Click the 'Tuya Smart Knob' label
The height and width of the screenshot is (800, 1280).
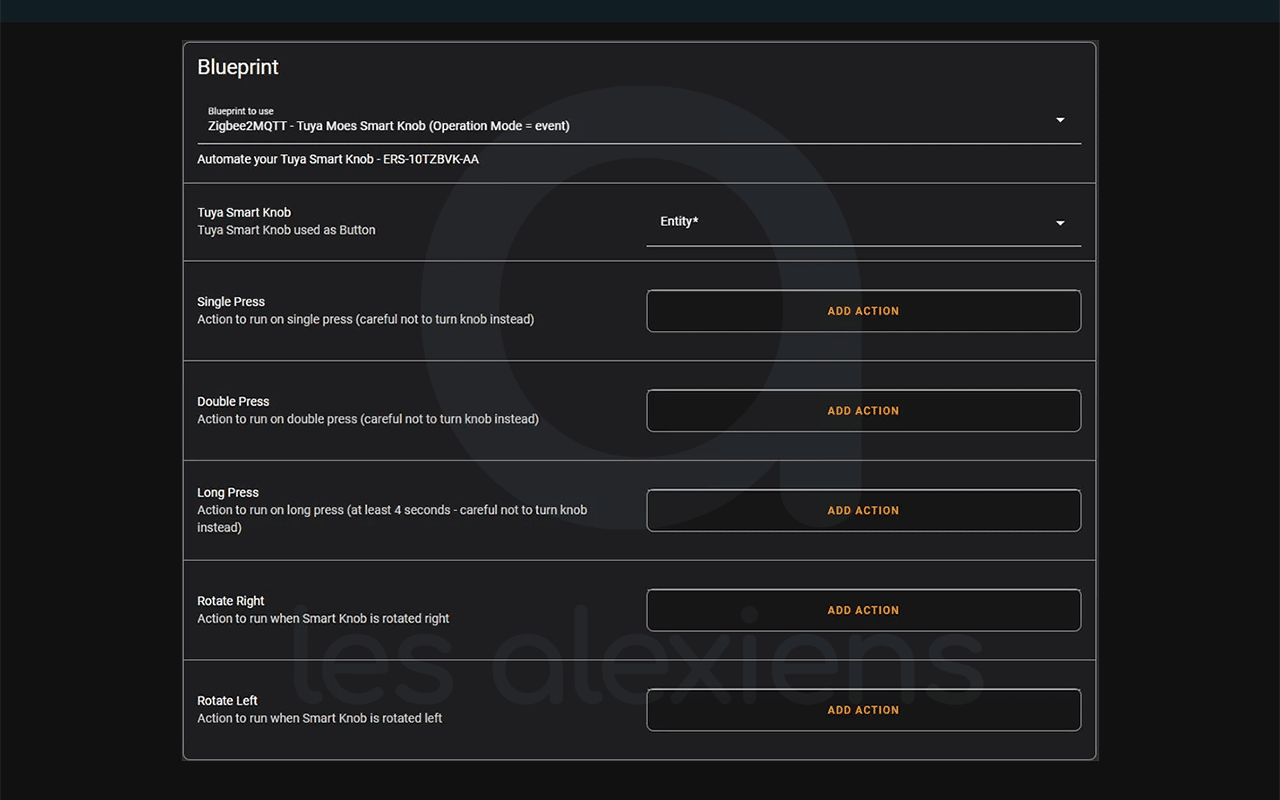[x=244, y=212]
